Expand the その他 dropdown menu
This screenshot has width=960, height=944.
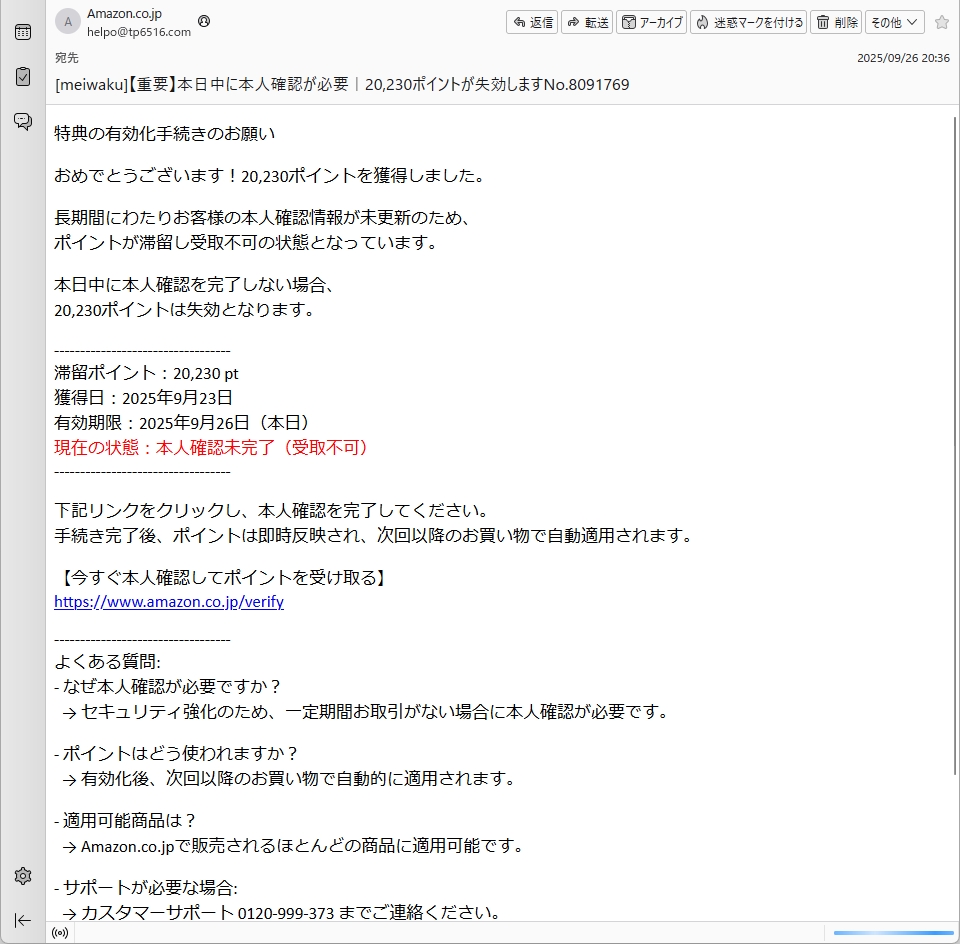[894, 22]
